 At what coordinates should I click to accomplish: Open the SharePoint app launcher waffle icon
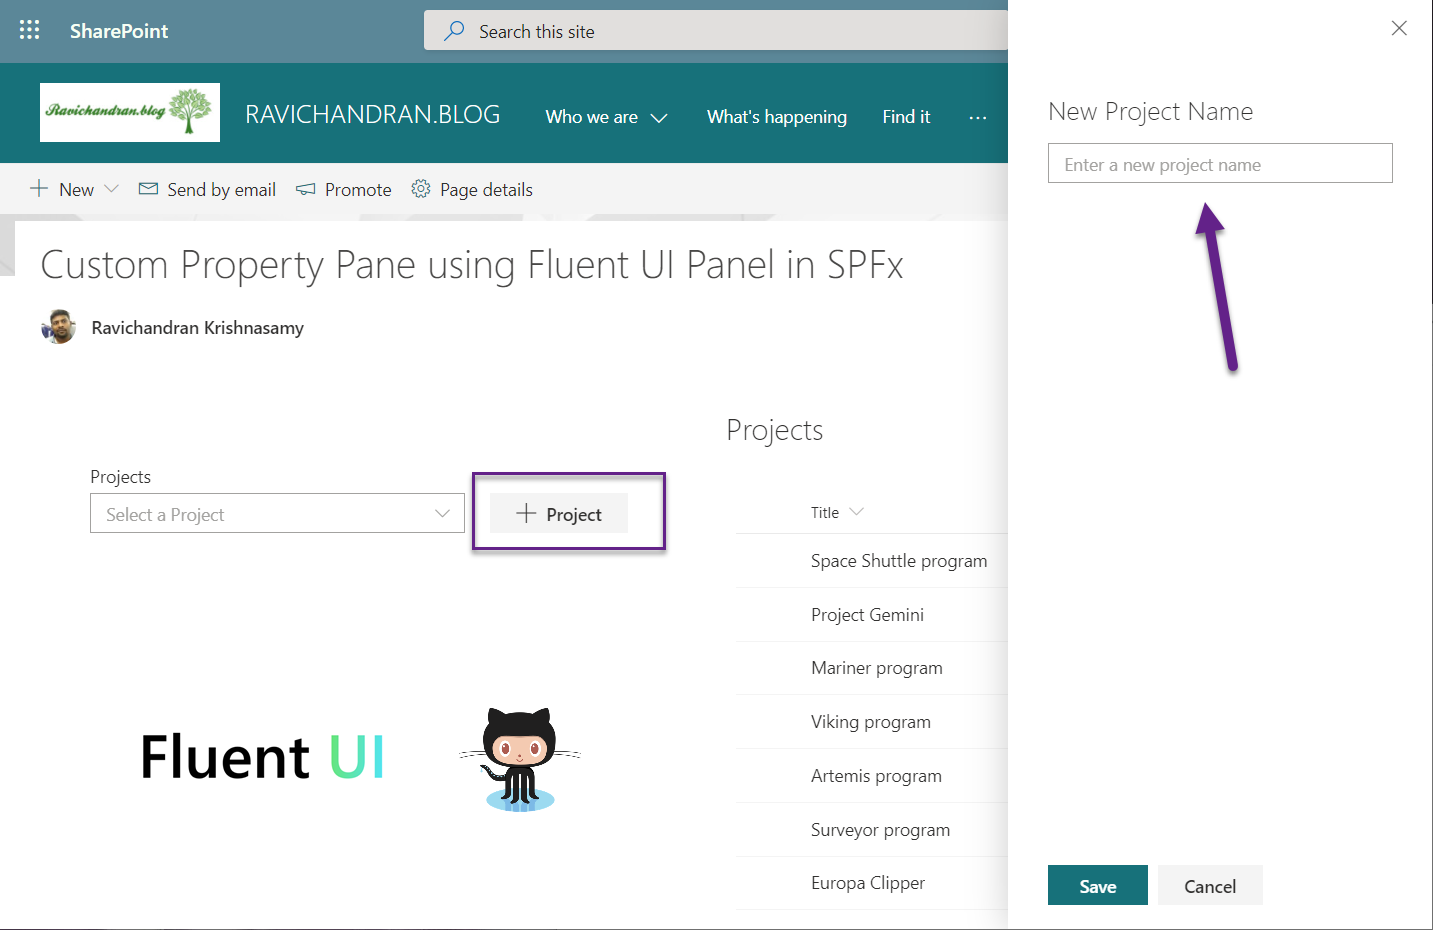(30, 31)
